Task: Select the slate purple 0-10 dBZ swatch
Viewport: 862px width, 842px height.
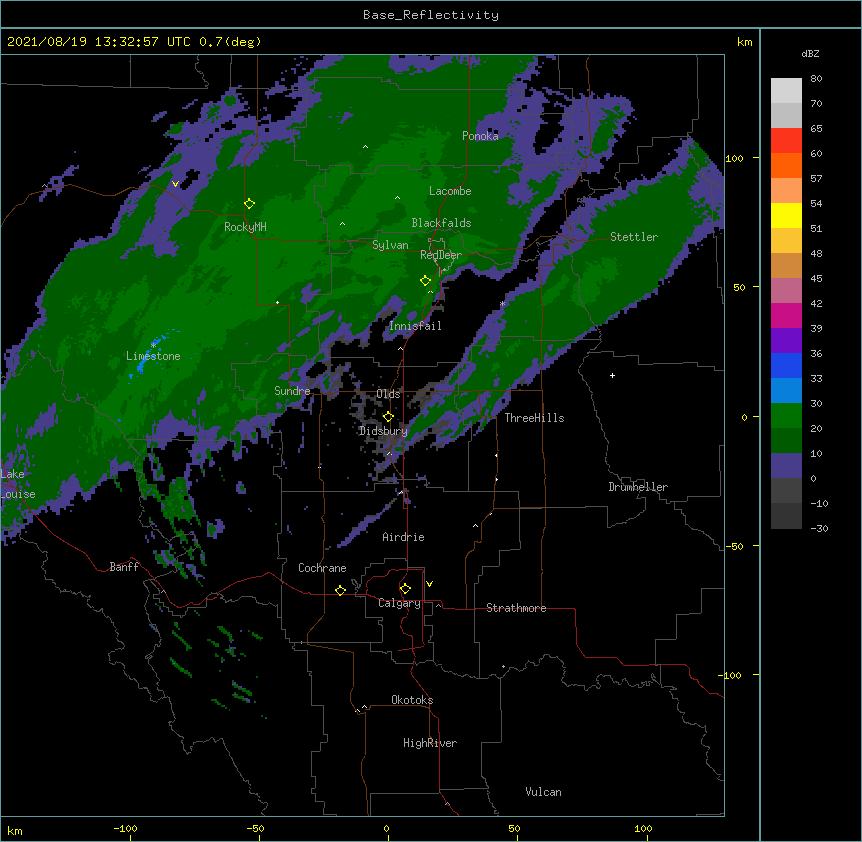Action: click(786, 466)
